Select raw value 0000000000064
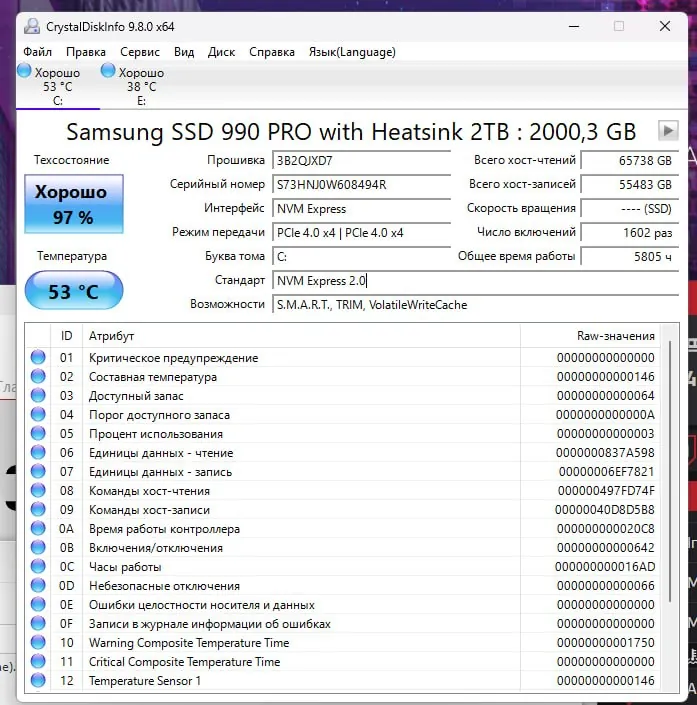 [606, 396]
